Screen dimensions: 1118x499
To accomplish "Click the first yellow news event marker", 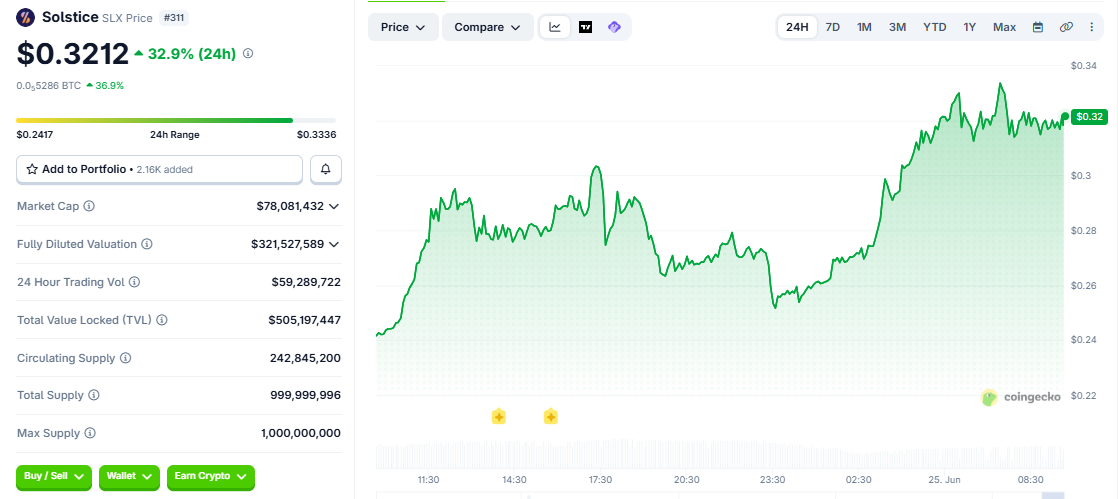I will point(498,416).
